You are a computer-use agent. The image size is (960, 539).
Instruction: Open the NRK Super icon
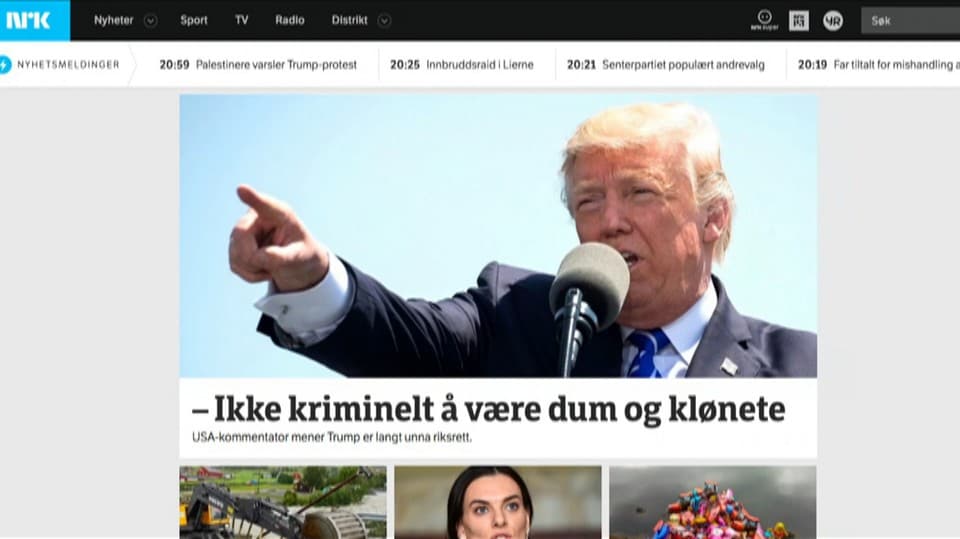[x=765, y=20]
